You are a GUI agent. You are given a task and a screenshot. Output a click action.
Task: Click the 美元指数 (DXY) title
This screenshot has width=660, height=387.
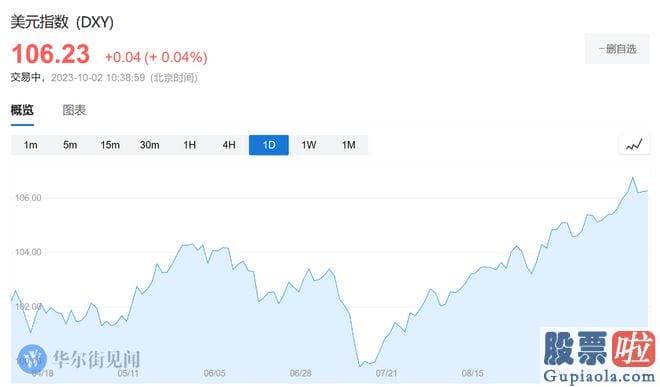62,22
